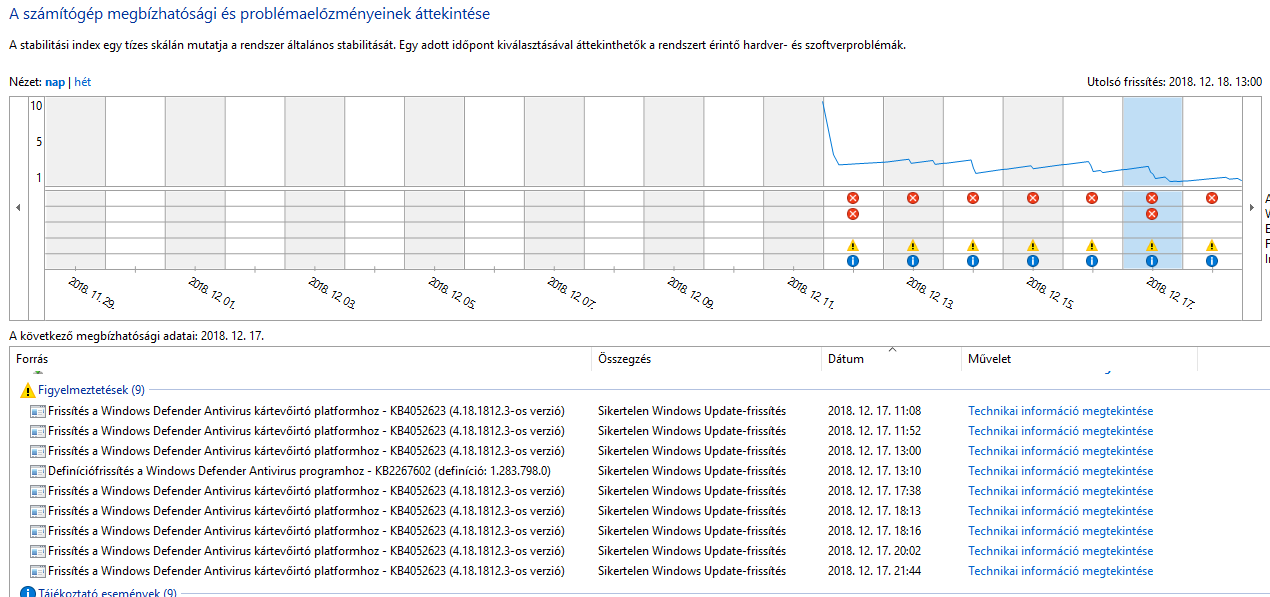
Task: Click the Windows failure icon in the highlighted December 17 column
Action: click(x=1152, y=214)
